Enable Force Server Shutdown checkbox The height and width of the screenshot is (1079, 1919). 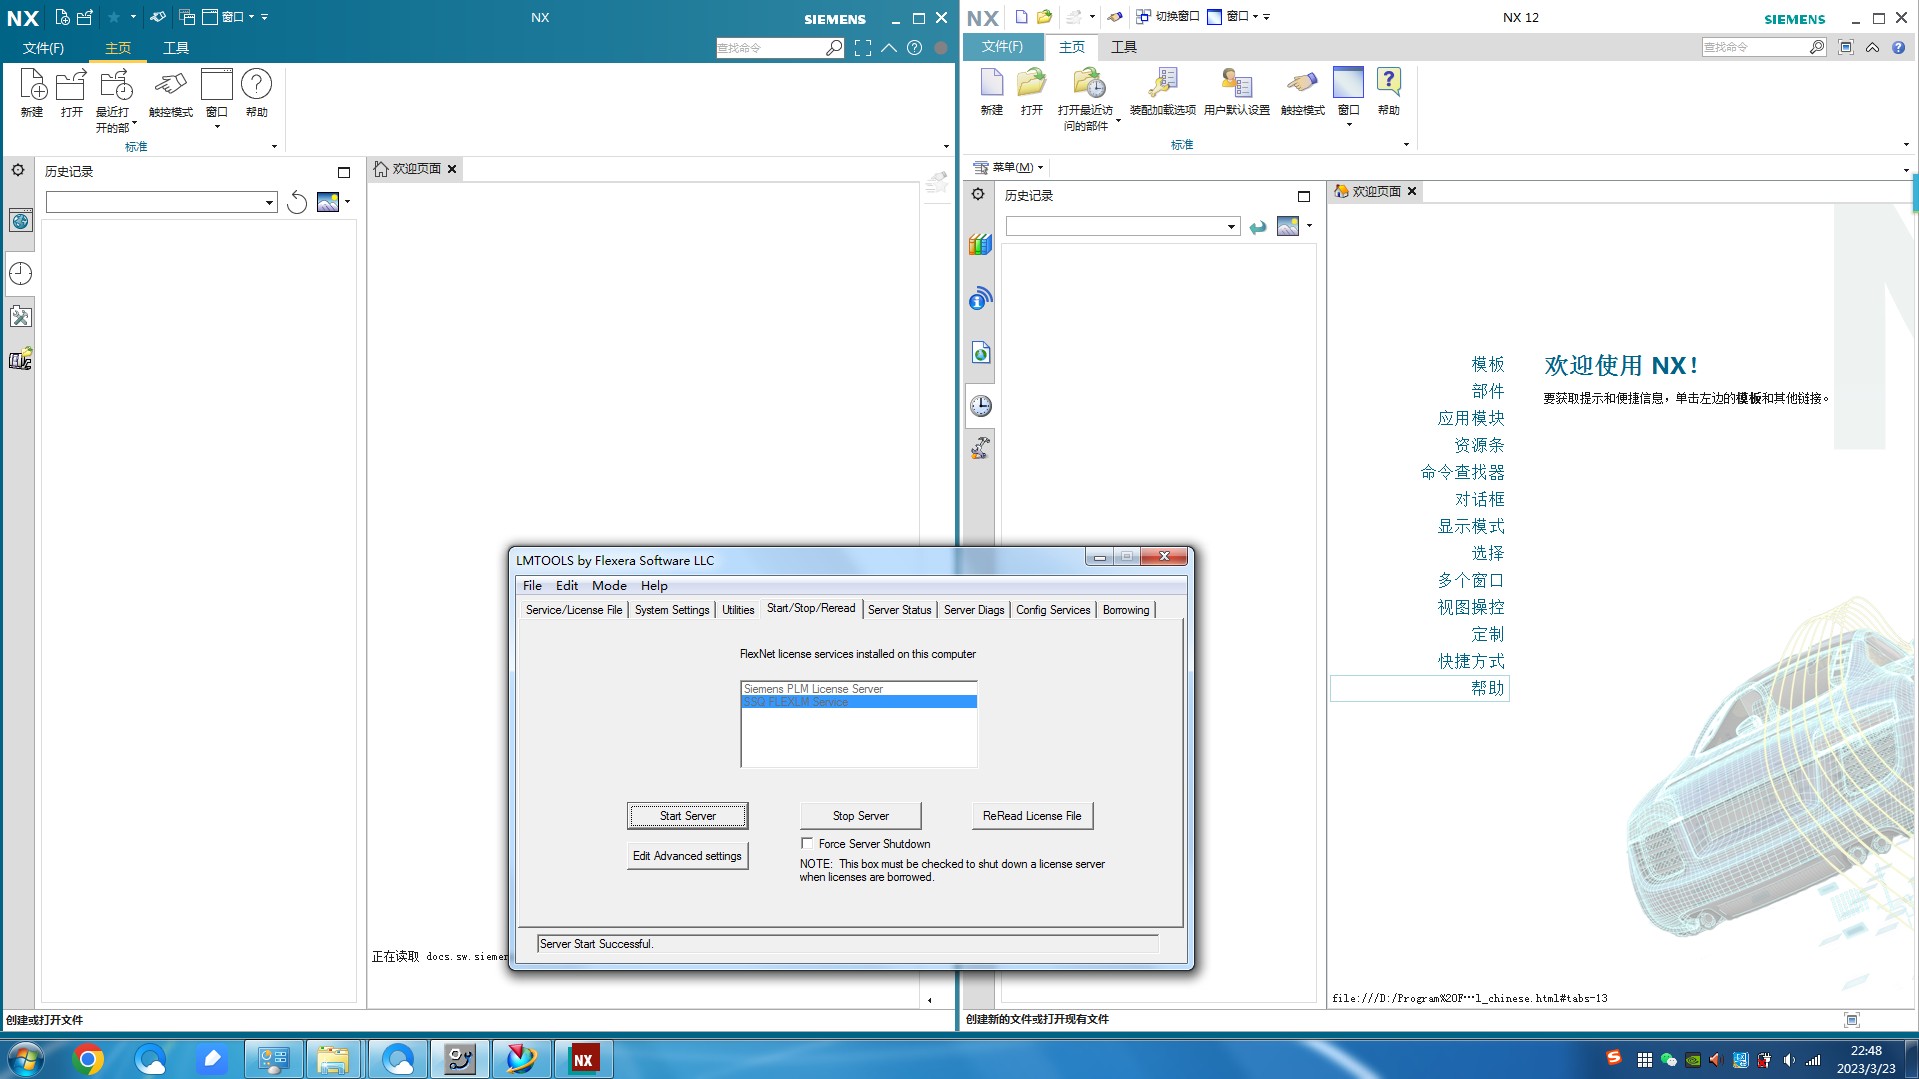(x=807, y=843)
